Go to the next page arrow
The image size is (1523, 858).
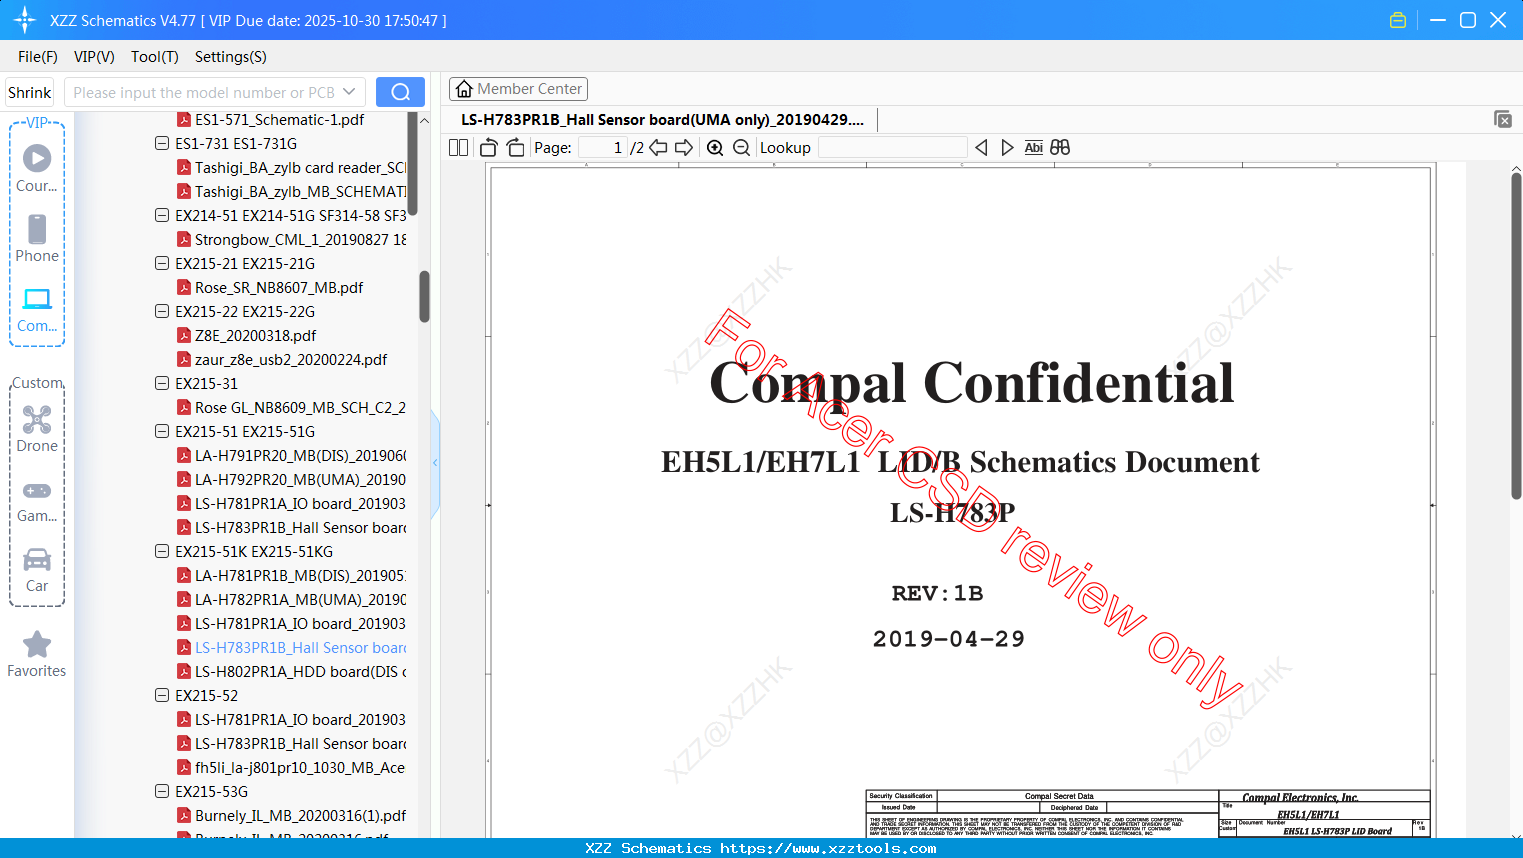click(x=684, y=148)
